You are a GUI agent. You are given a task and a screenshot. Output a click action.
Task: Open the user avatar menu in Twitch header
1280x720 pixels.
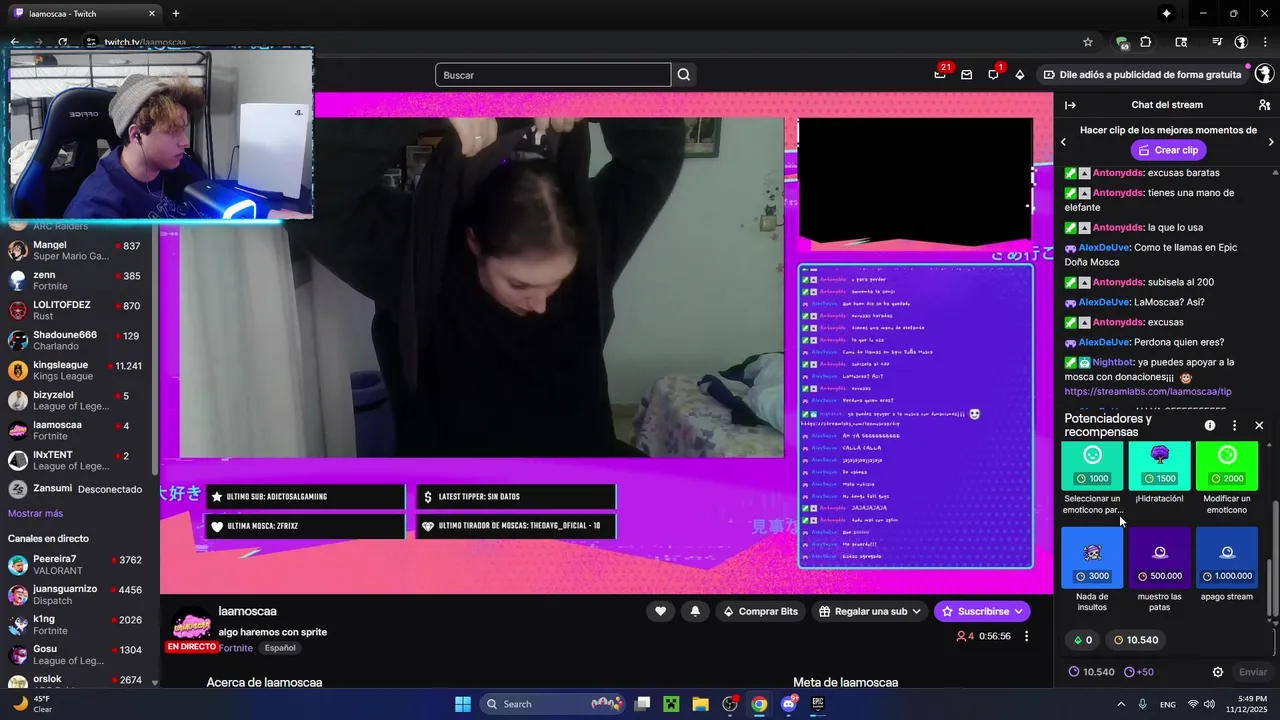1263,74
